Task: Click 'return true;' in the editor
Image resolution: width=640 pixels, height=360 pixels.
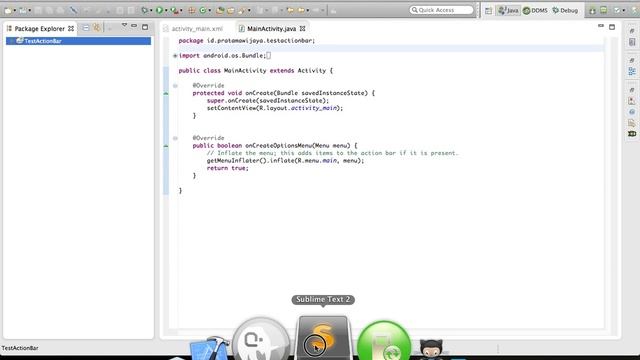Action: coord(227,168)
